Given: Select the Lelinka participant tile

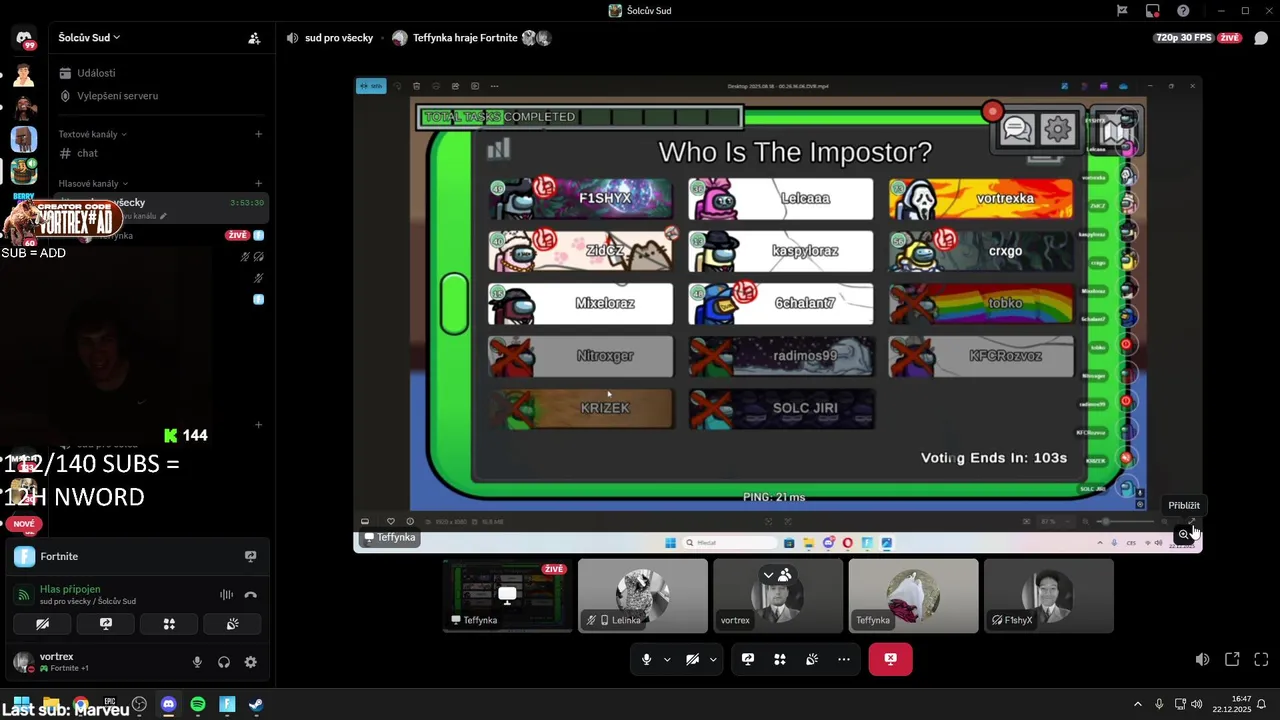Looking at the screenshot, I should [x=643, y=596].
